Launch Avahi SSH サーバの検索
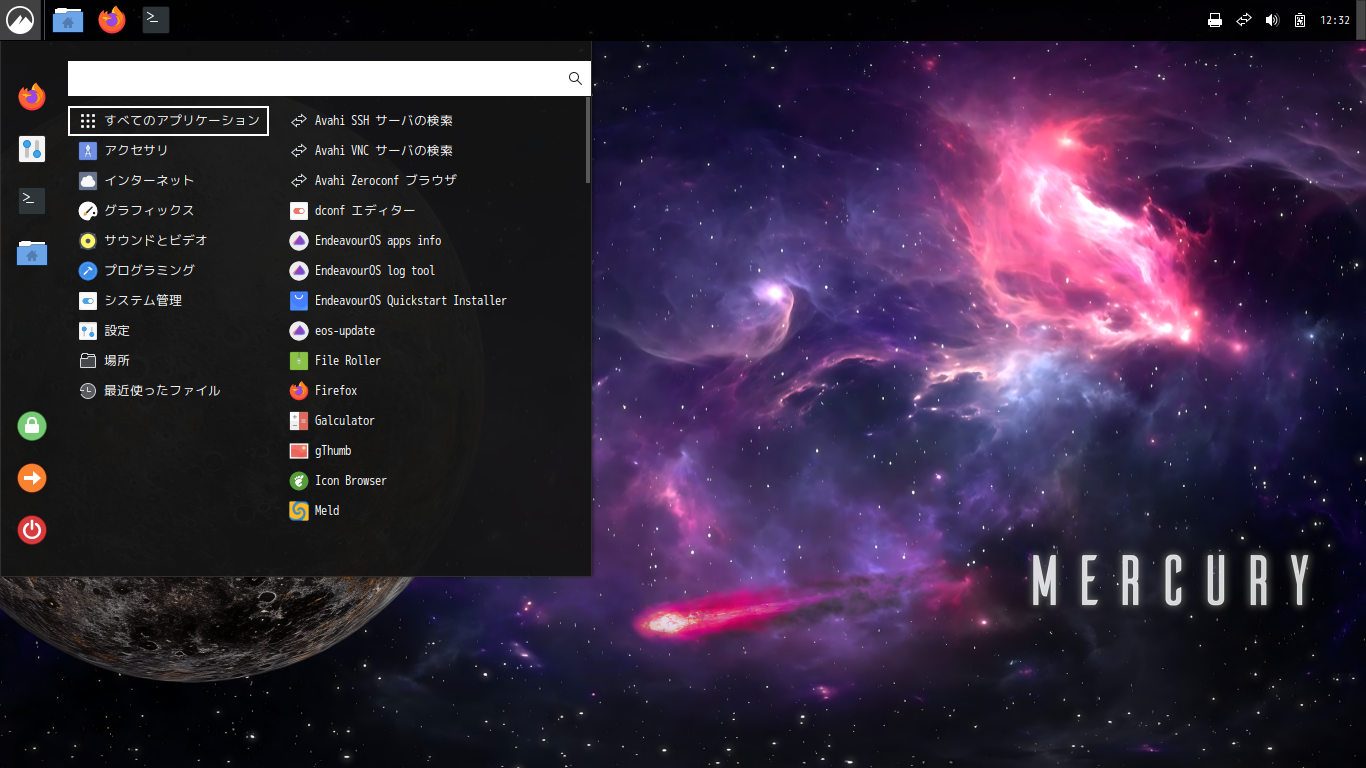This screenshot has height=768, width=1366. [431, 120]
